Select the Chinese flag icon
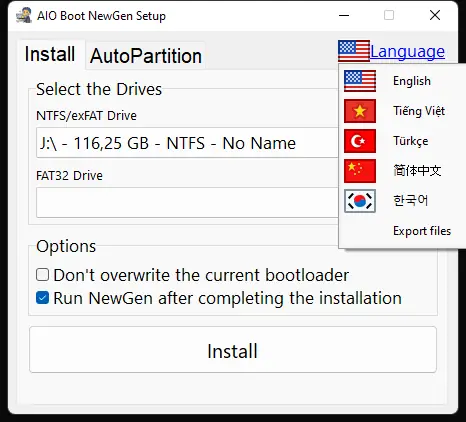The height and width of the screenshot is (422, 466). [x=360, y=171]
